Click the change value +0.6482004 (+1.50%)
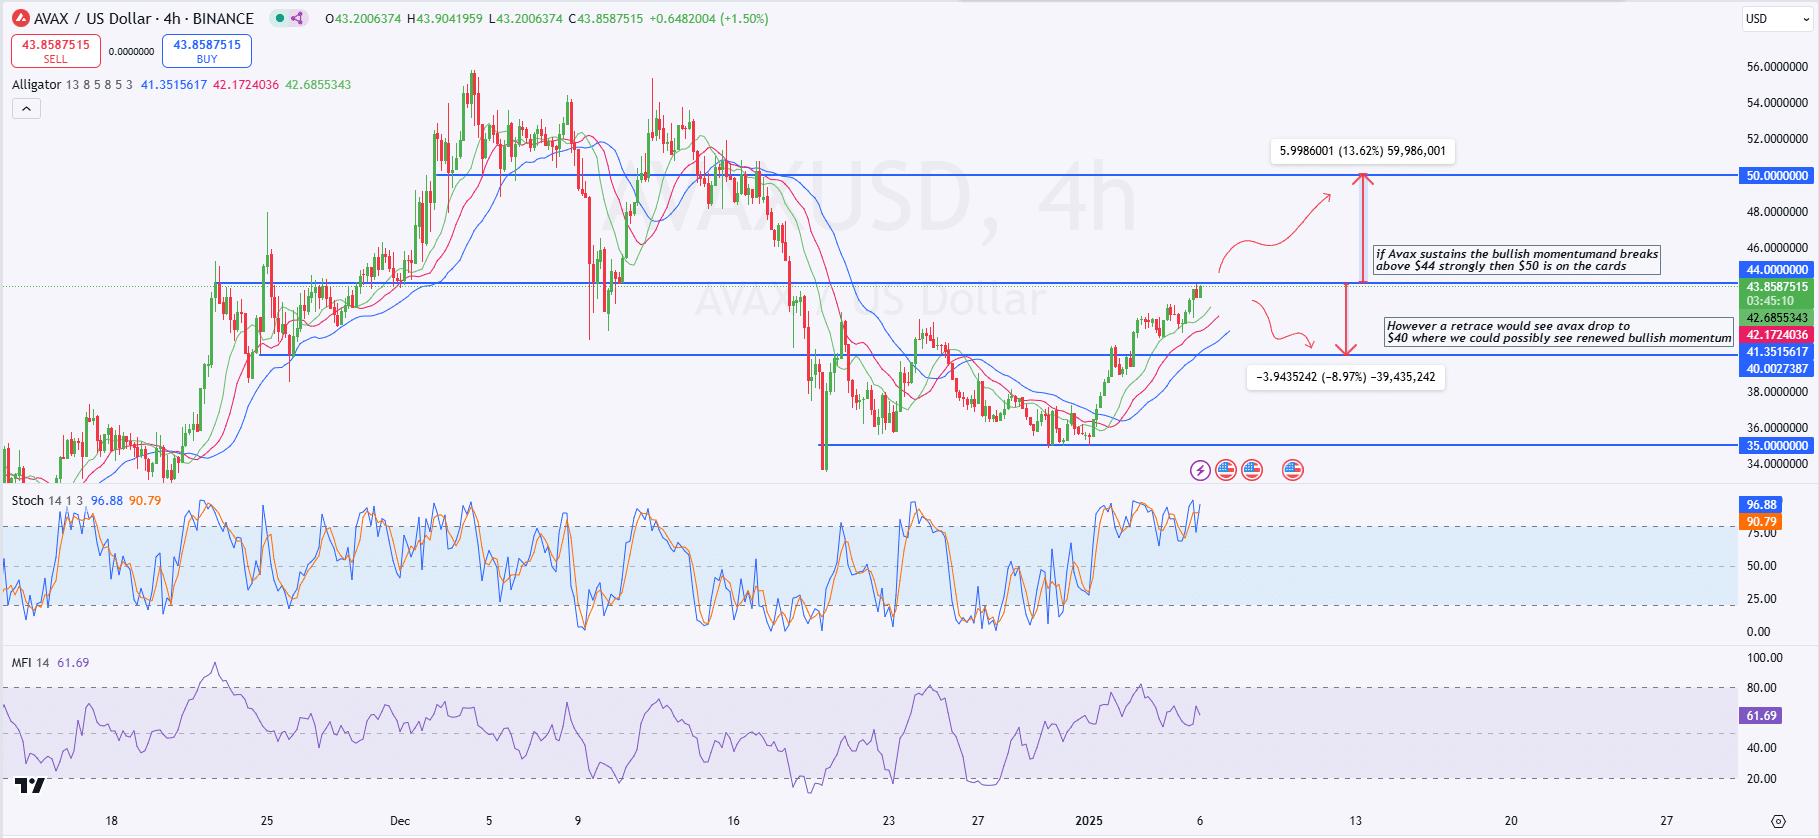The image size is (1819, 838). [708, 18]
